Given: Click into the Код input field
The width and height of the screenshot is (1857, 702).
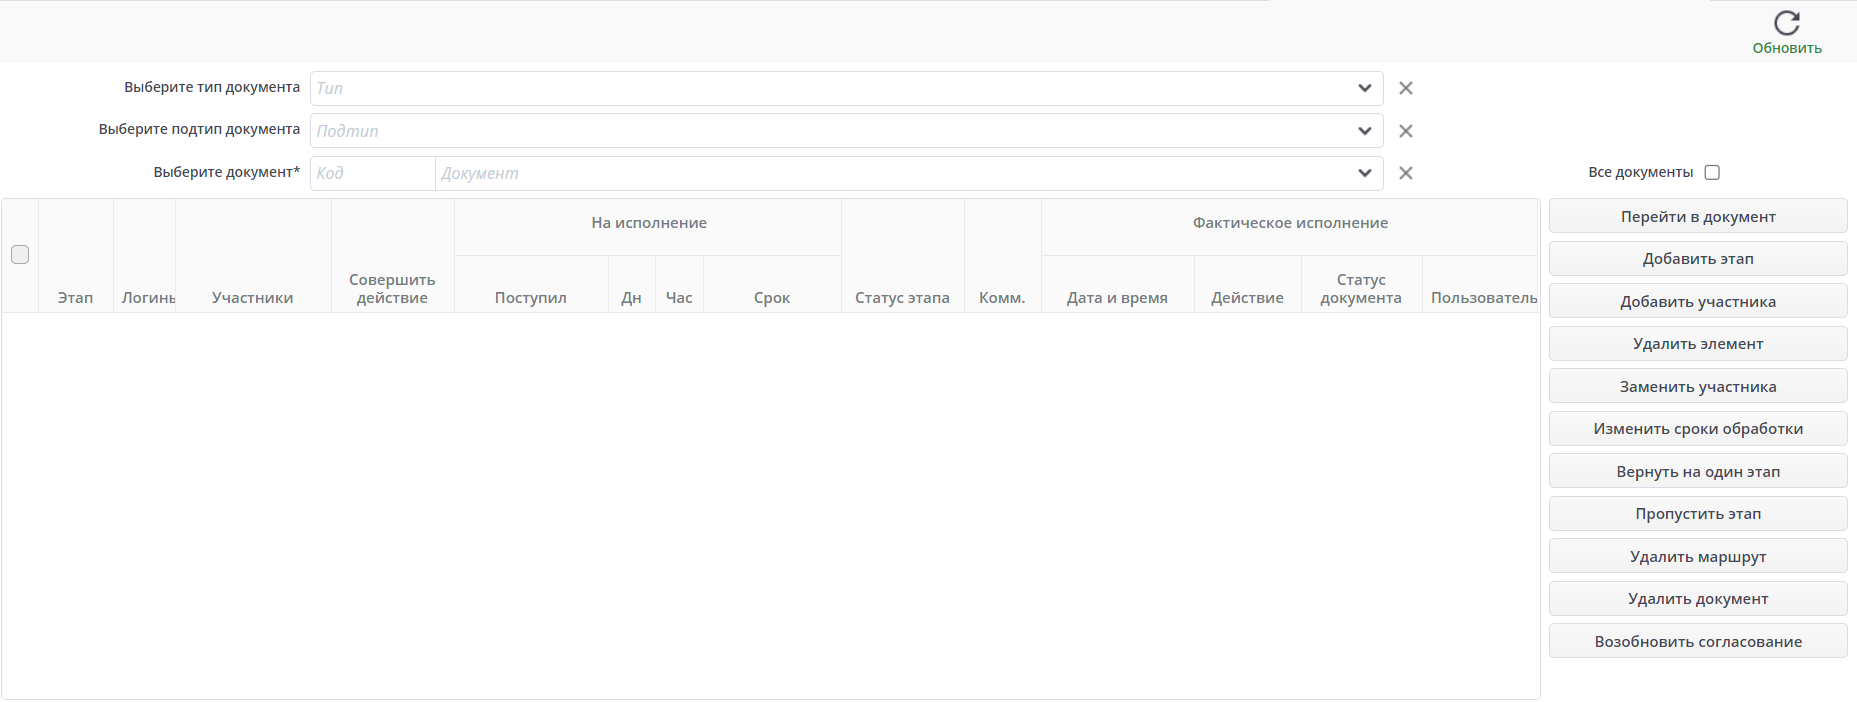Looking at the screenshot, I should click(x=373, y=173).
